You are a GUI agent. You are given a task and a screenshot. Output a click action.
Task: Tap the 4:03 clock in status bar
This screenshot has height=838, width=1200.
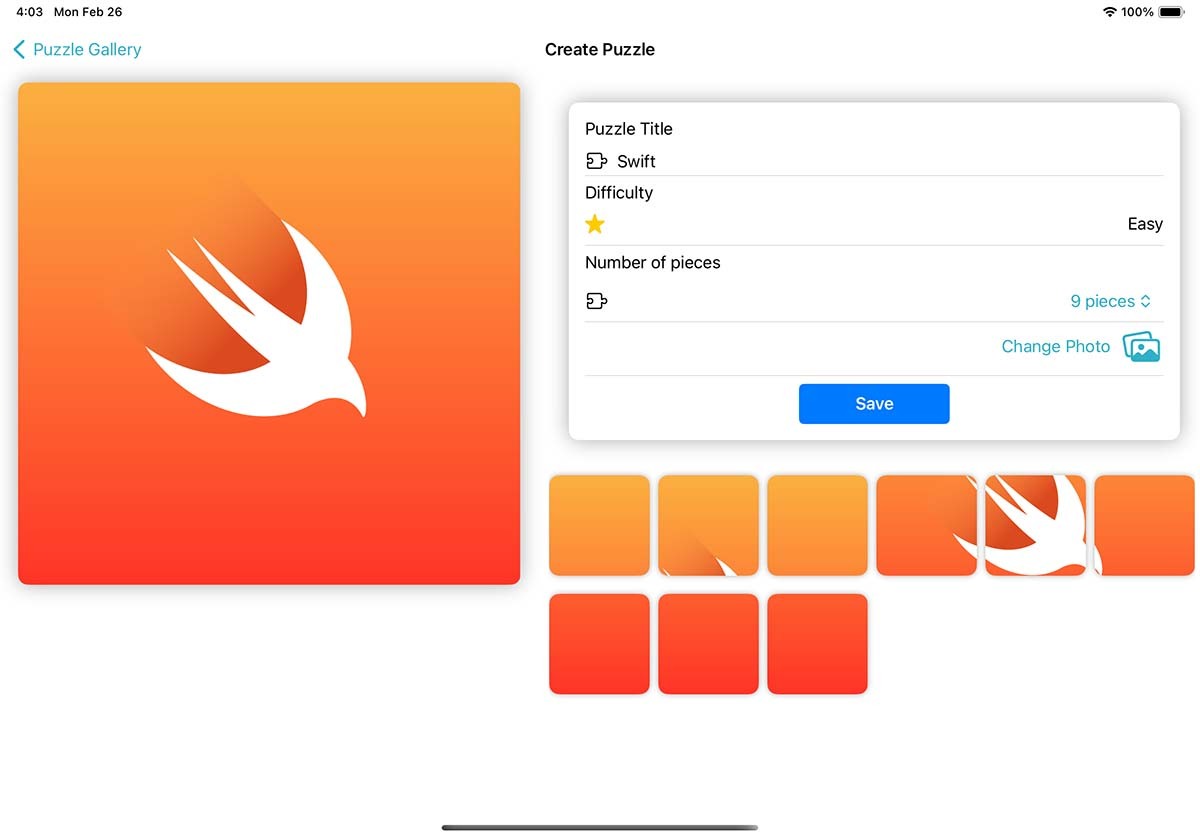29,12
